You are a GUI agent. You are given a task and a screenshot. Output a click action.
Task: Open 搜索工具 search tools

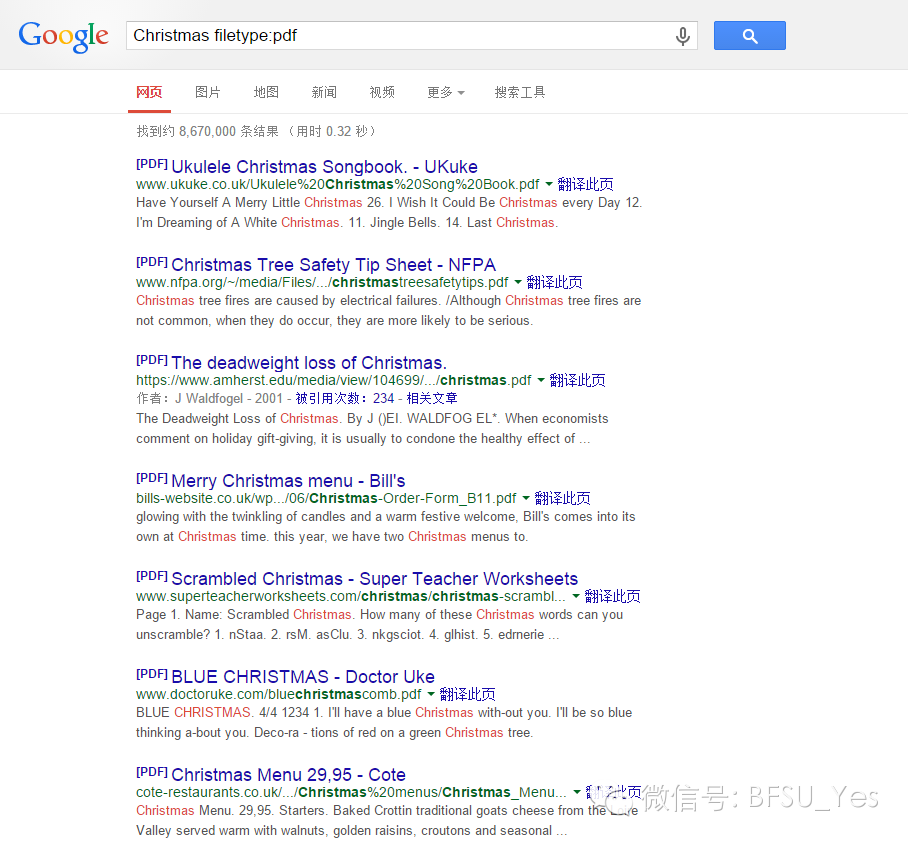519,92
